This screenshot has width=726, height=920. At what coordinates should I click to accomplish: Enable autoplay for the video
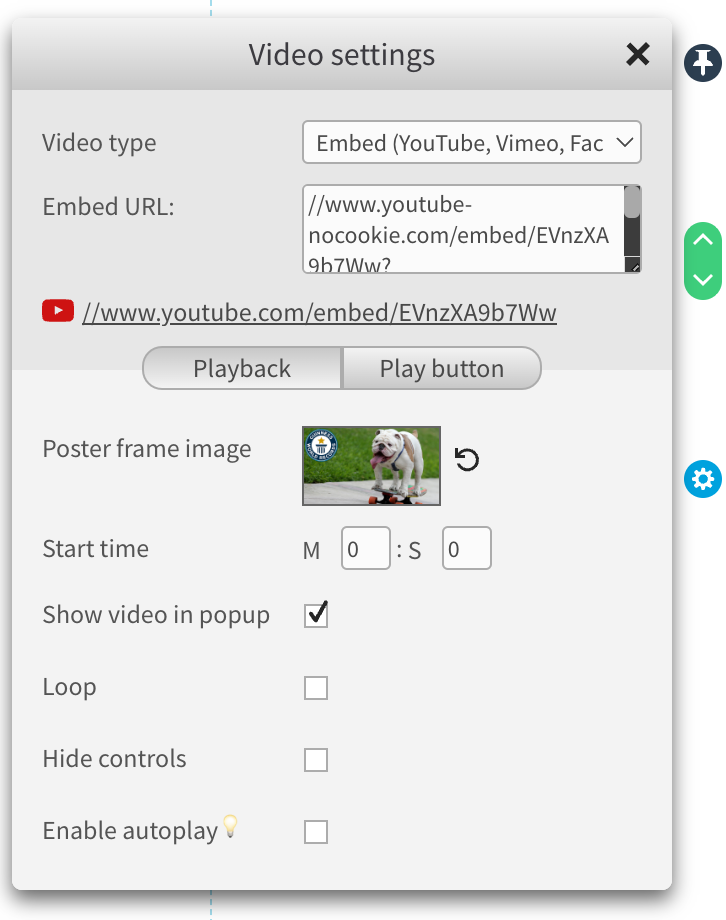(315, 831)
